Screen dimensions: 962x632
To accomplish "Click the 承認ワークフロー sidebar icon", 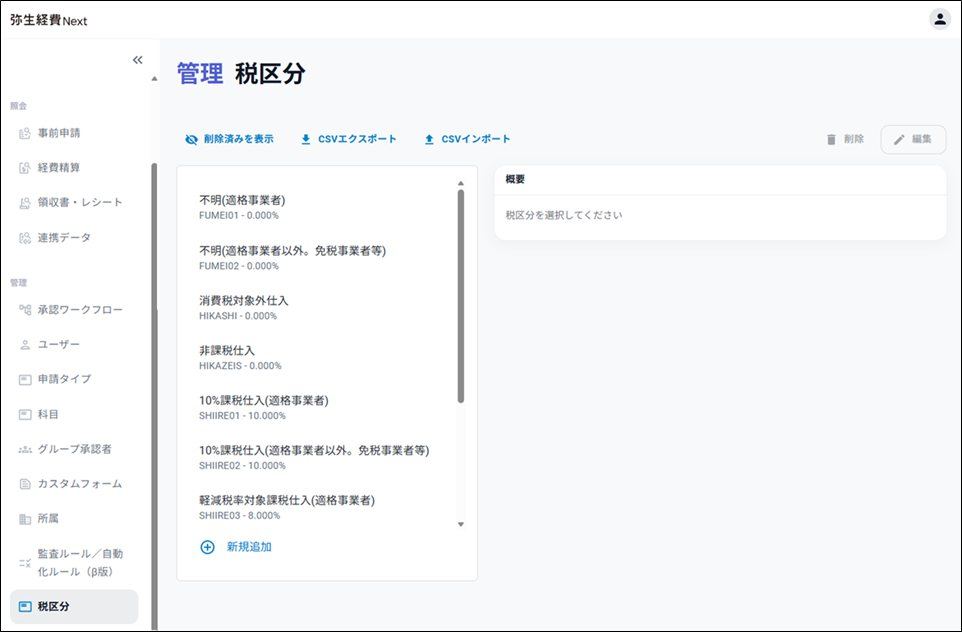I will click(x=25, y=310).
